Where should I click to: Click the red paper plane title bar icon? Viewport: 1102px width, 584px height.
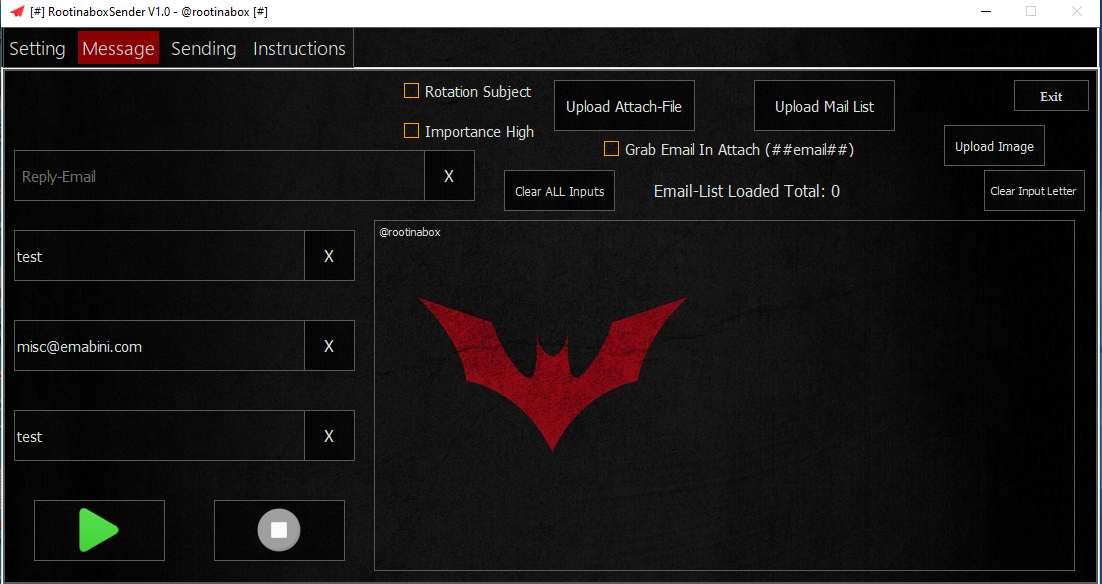tap(17, 12)
